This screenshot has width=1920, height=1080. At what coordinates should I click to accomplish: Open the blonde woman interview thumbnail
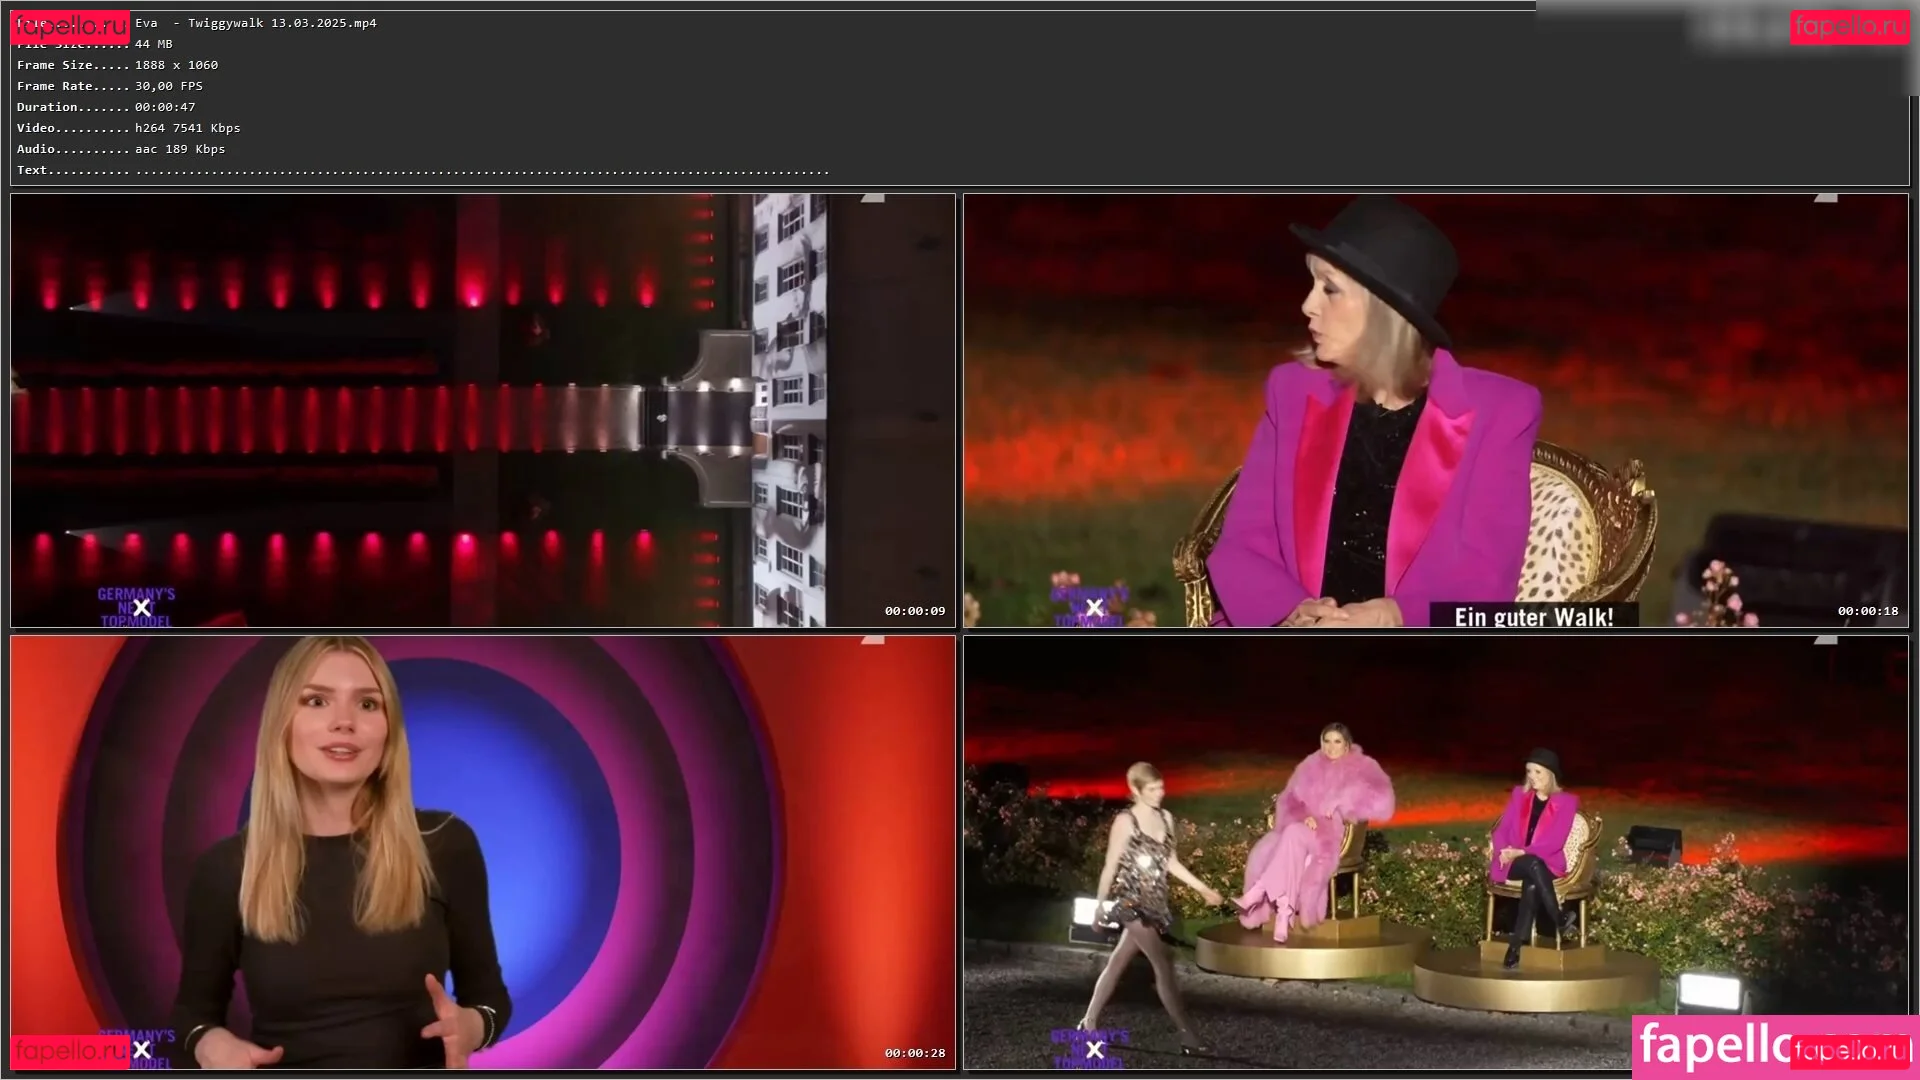tap(482, 852)
